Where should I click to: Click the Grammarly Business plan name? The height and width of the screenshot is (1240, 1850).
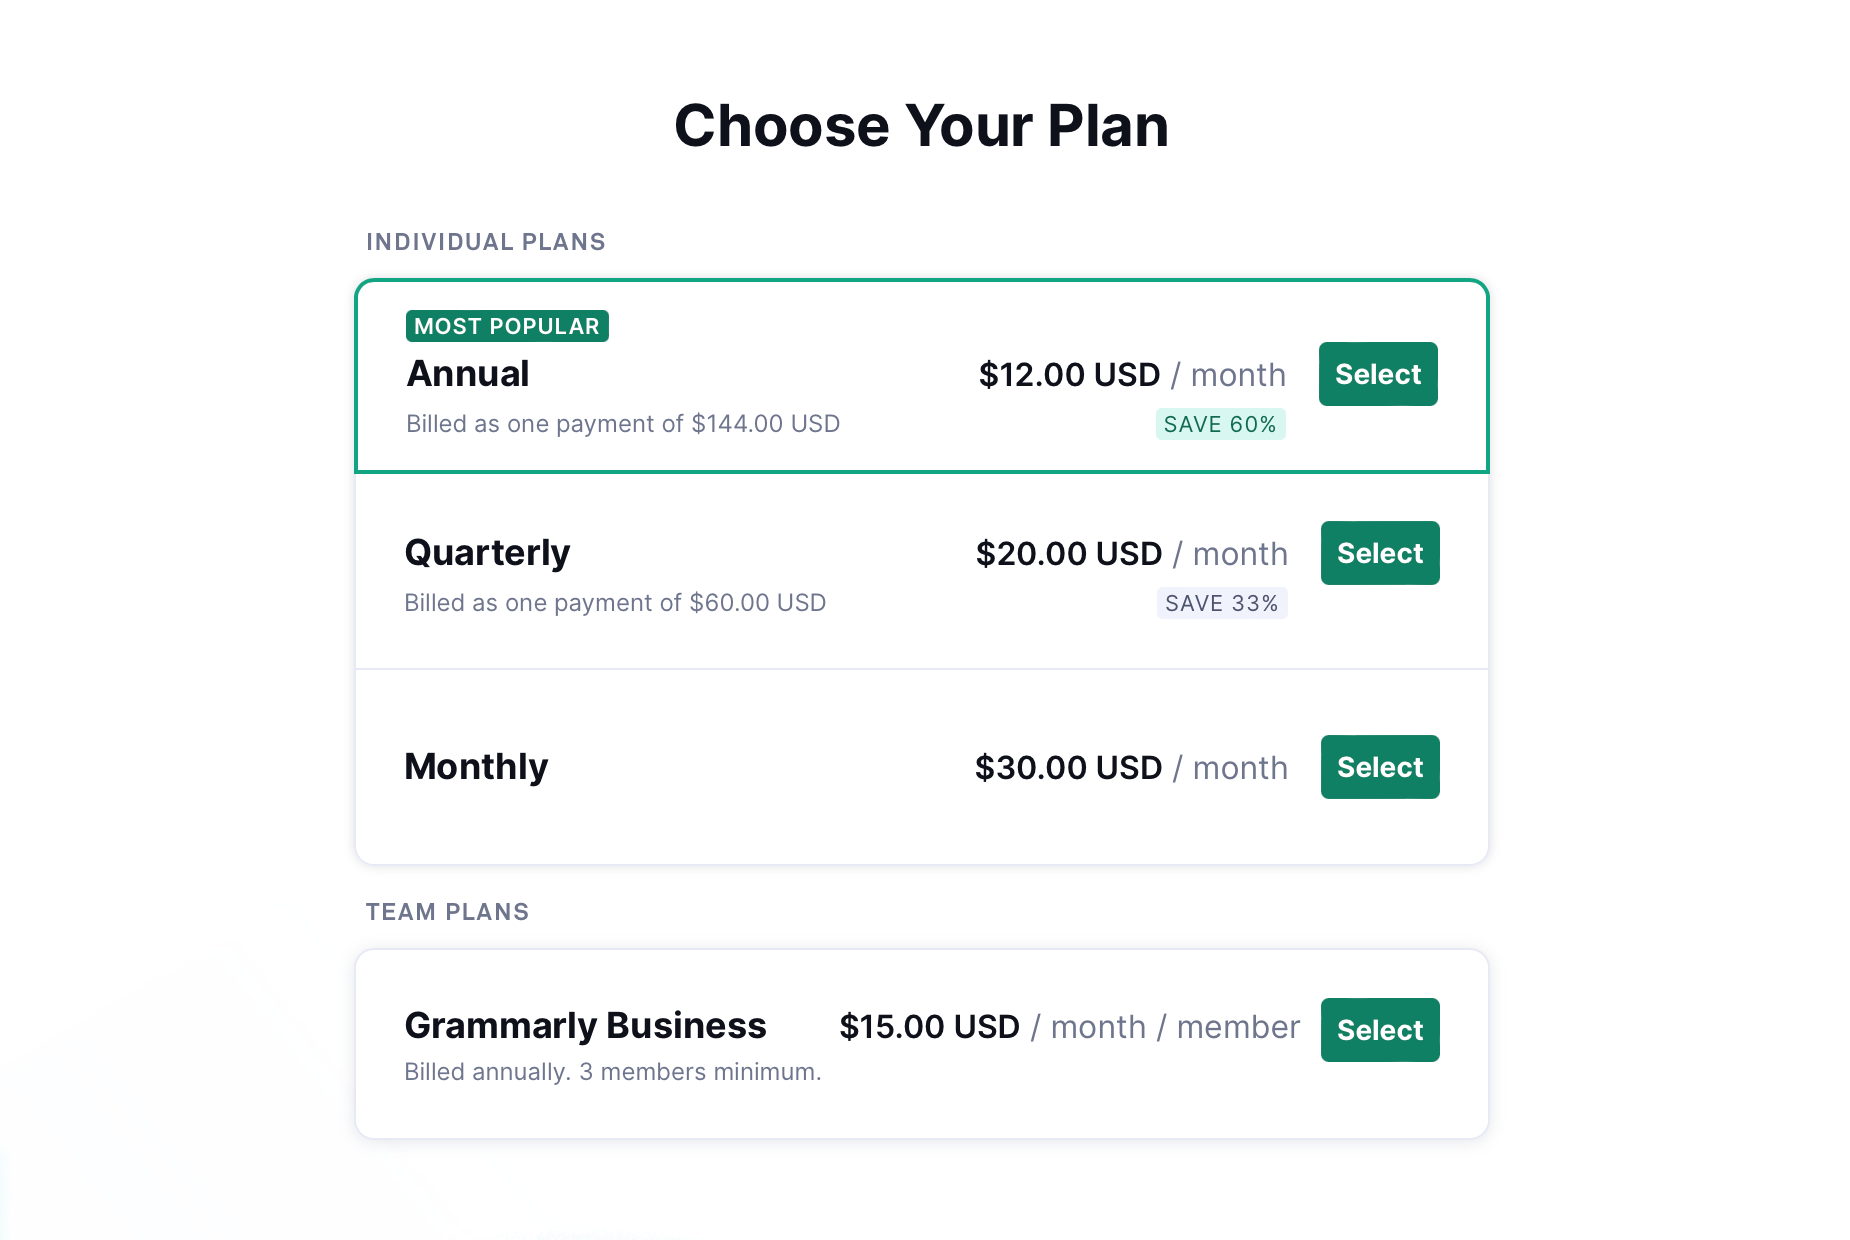(585, 1026)
